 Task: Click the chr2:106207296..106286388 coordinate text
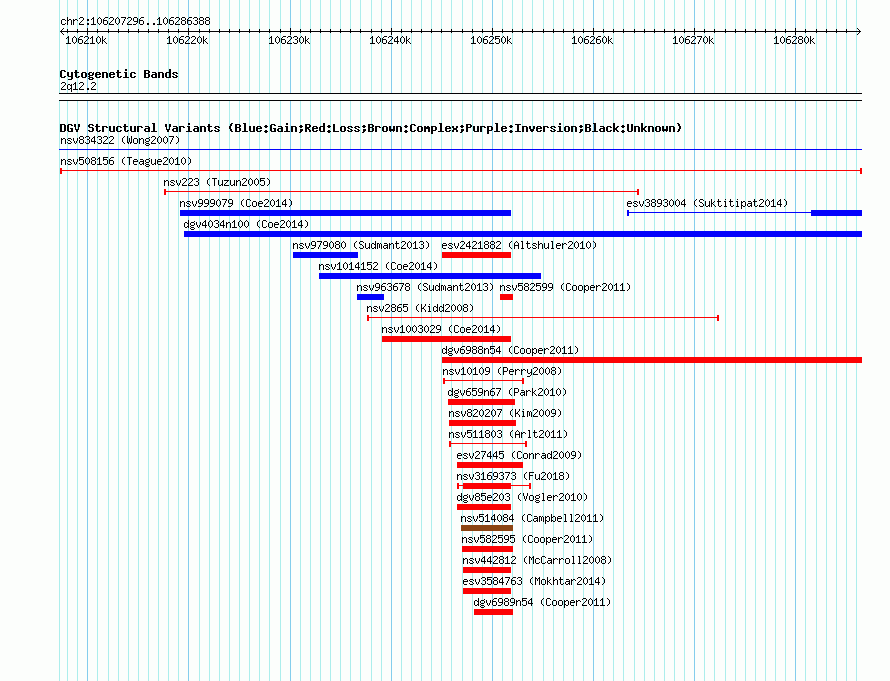(135, 21)
